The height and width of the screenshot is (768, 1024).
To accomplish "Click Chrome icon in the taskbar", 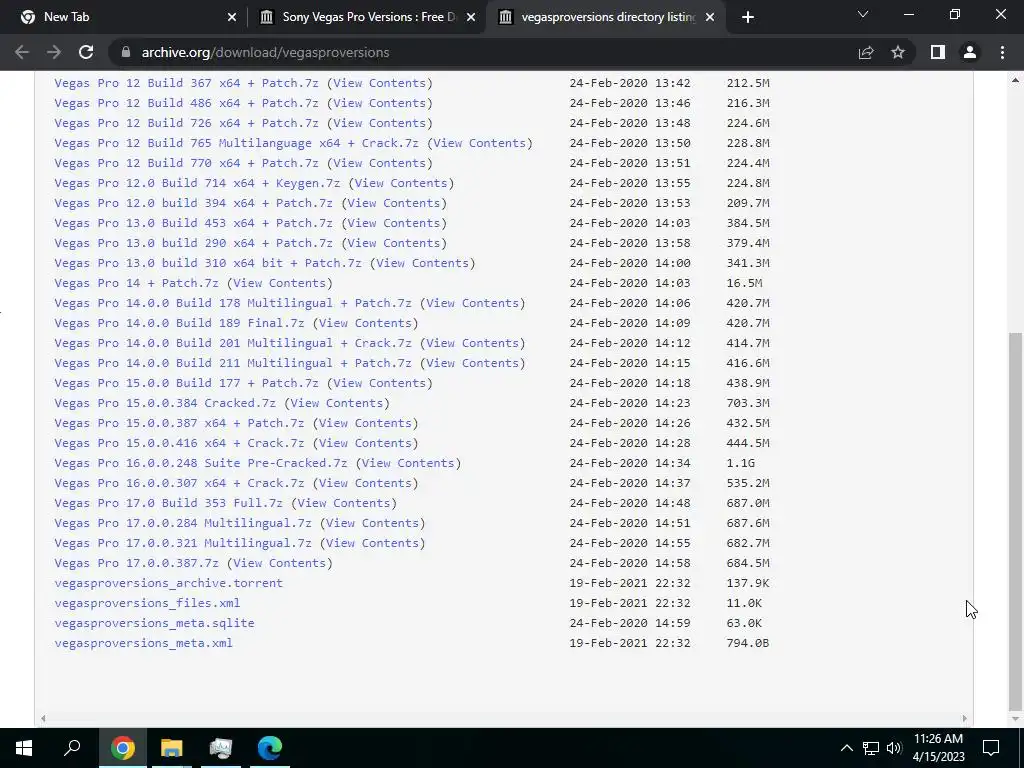I will [x=122, y=748].
